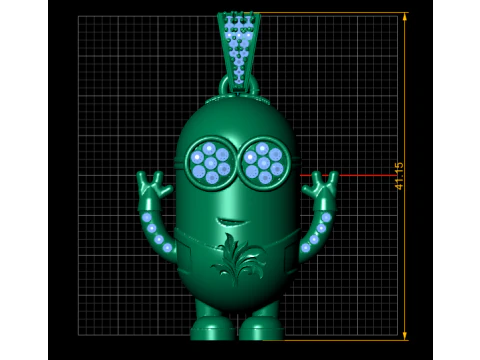Pick the left goggle eye with seven gems

tap(210, 163)
